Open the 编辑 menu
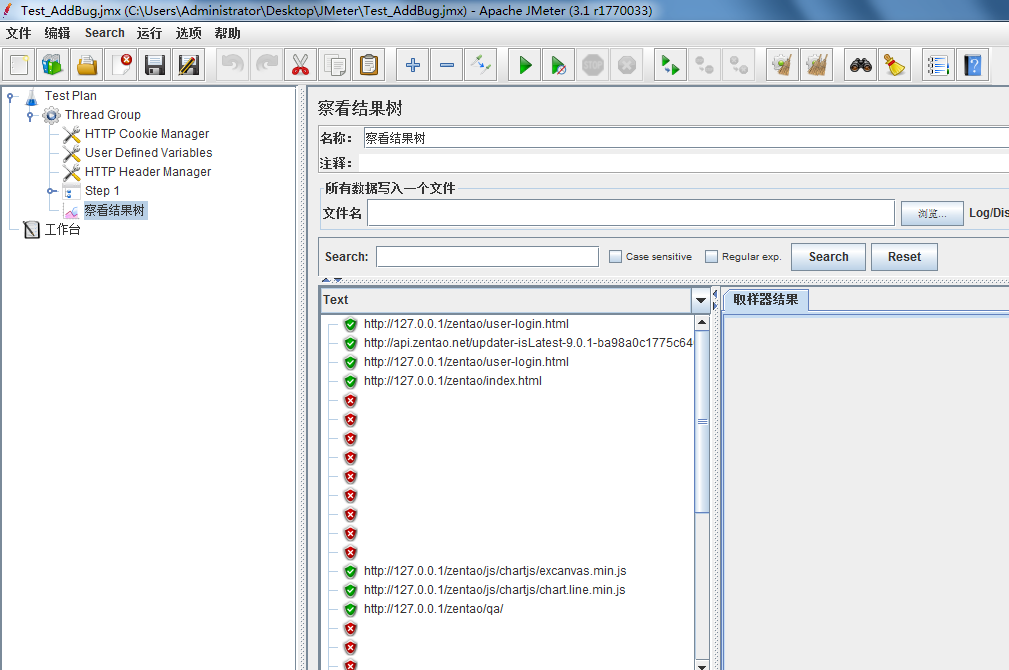 57,33
